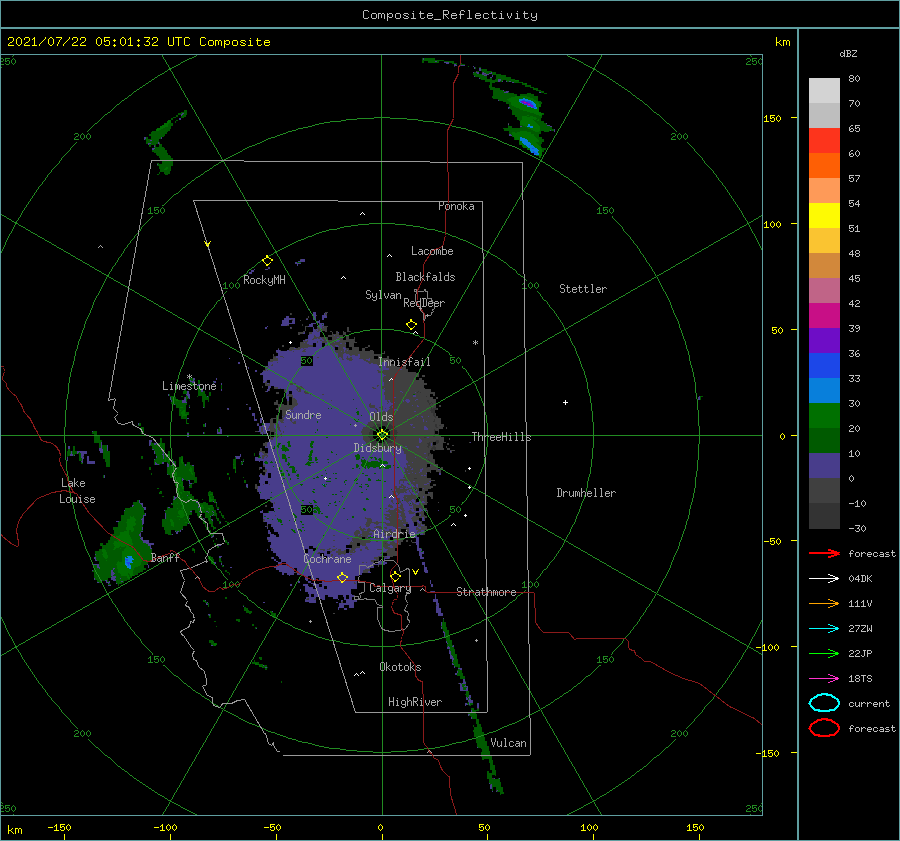Click the red forecast arrow in the legend
The image size is (900, 841).
coord(824,553)
